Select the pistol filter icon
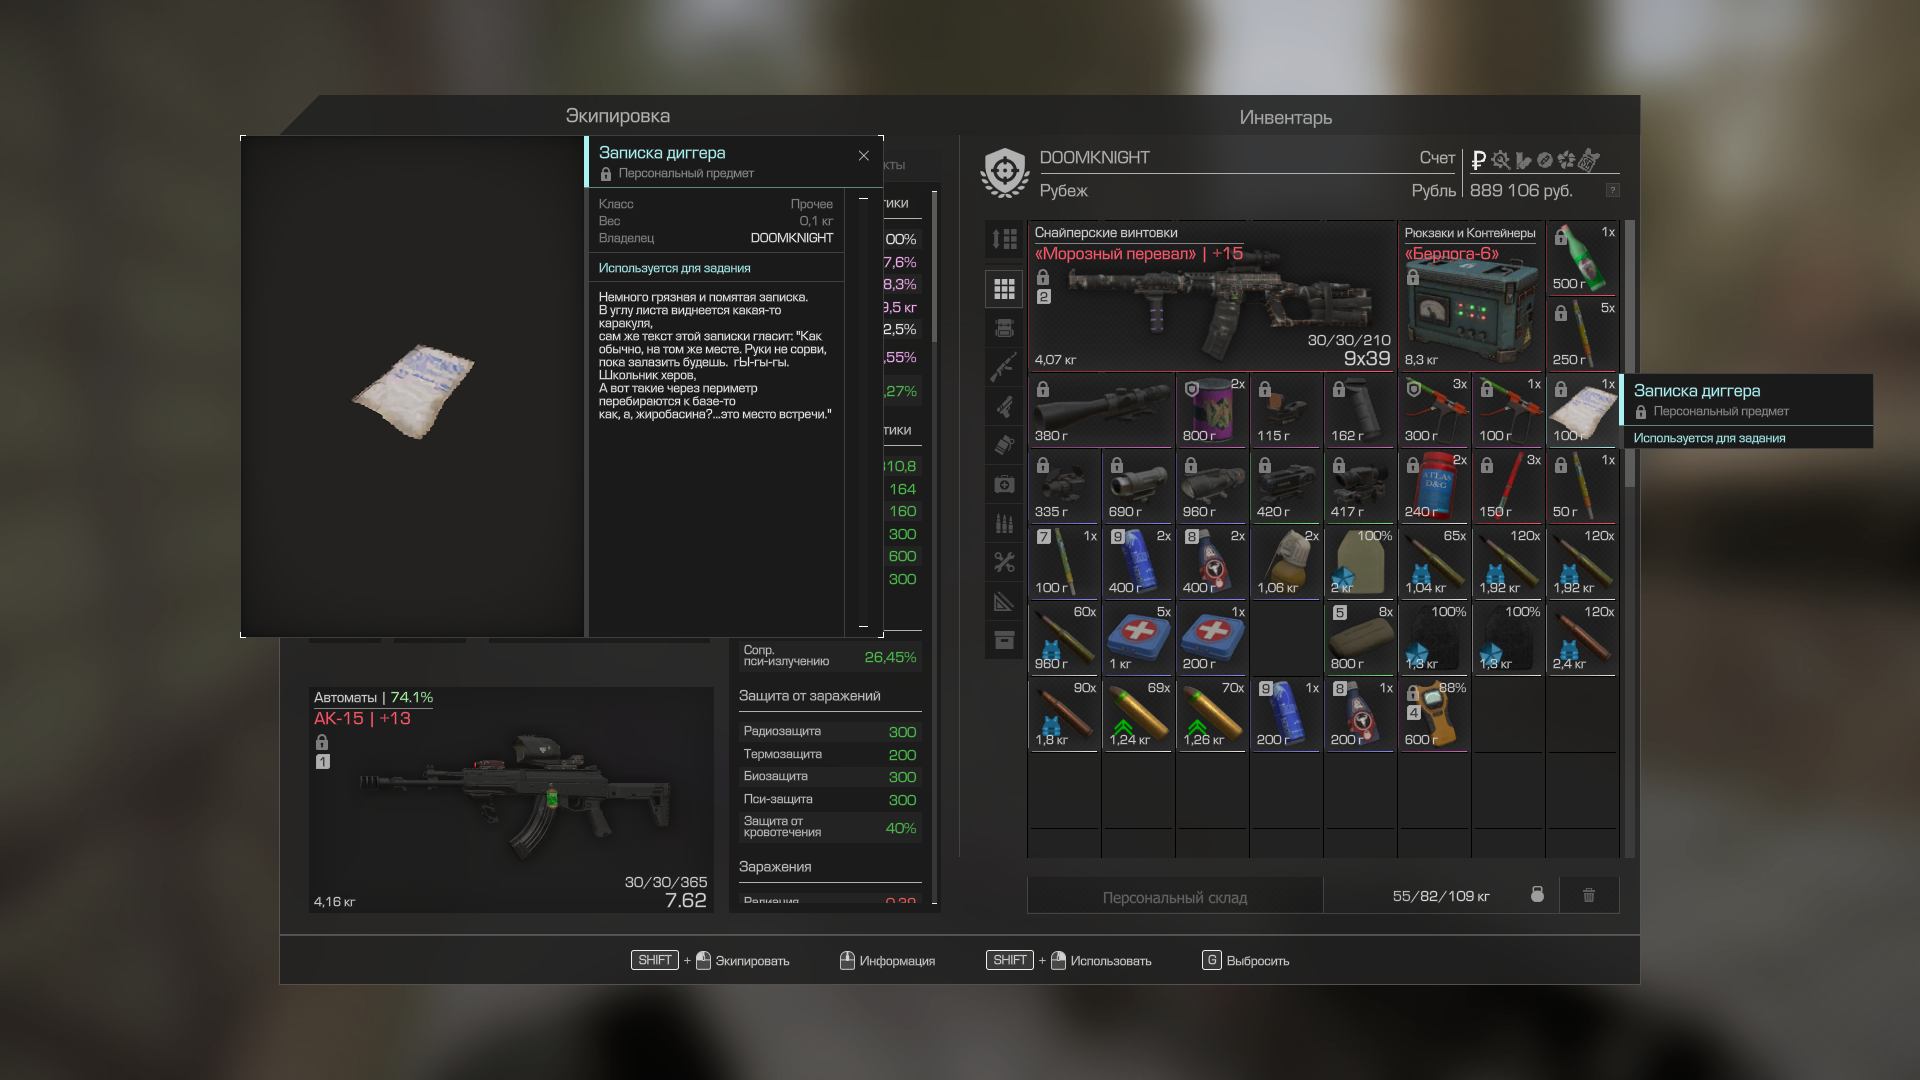This screenshot has height=1080, width=1920. coord(1004,406)
